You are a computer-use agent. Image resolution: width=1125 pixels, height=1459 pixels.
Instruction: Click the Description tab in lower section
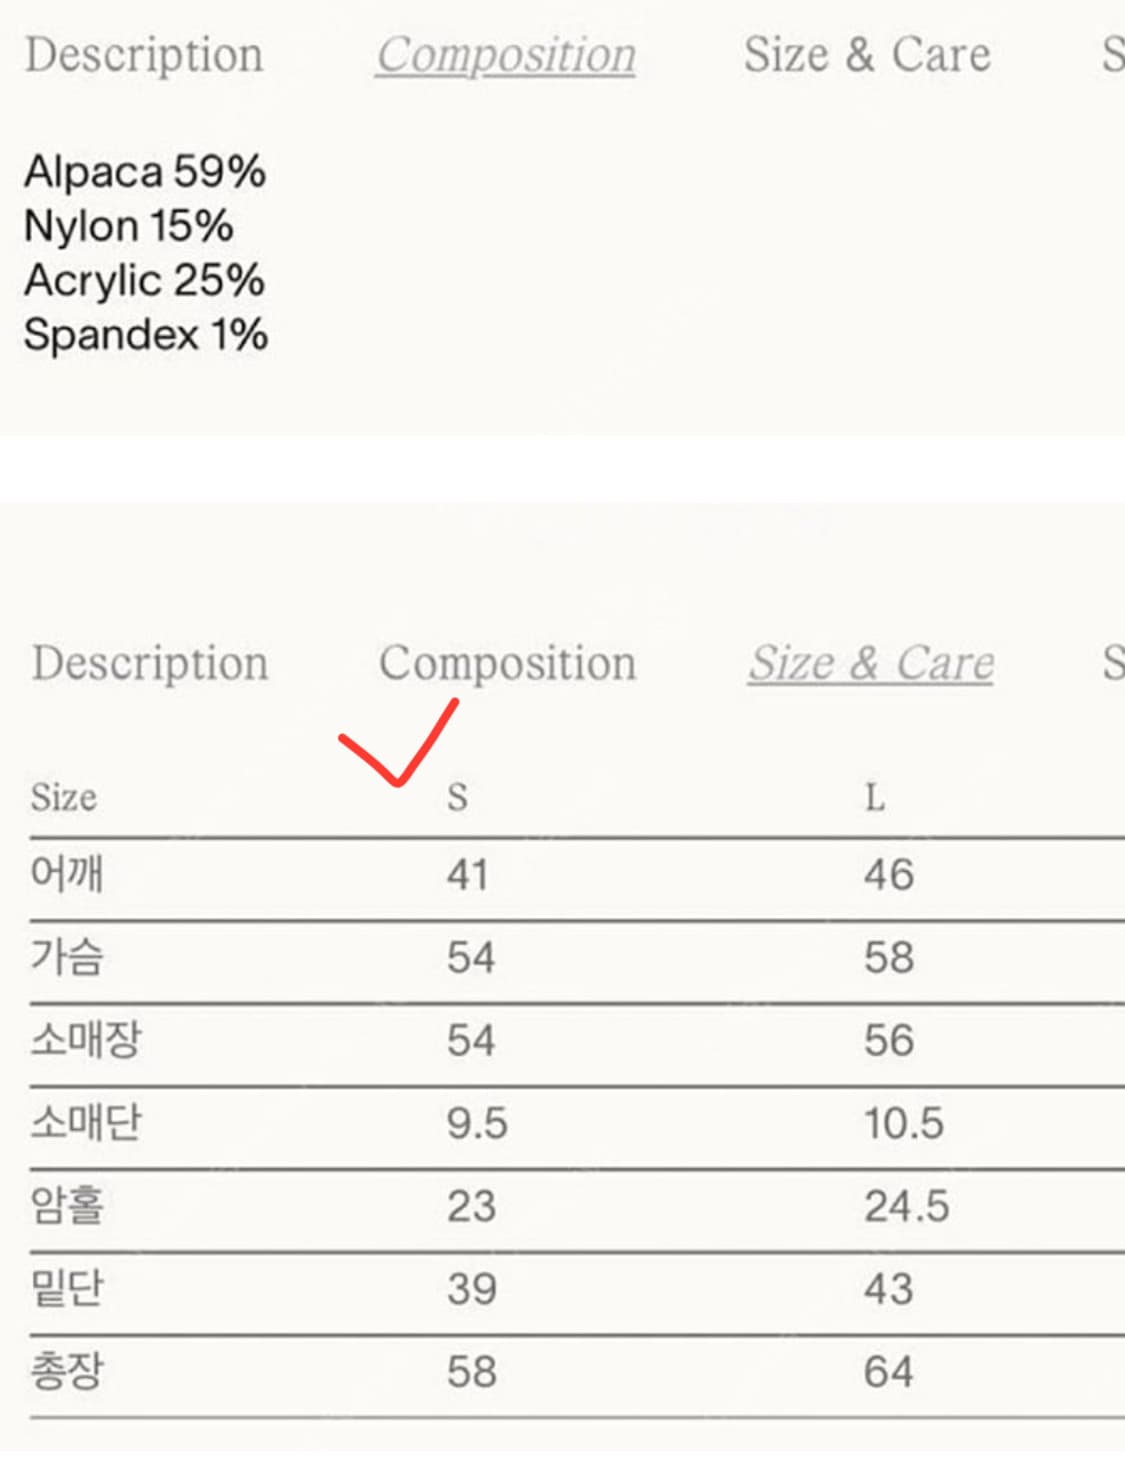coord(150,662)
